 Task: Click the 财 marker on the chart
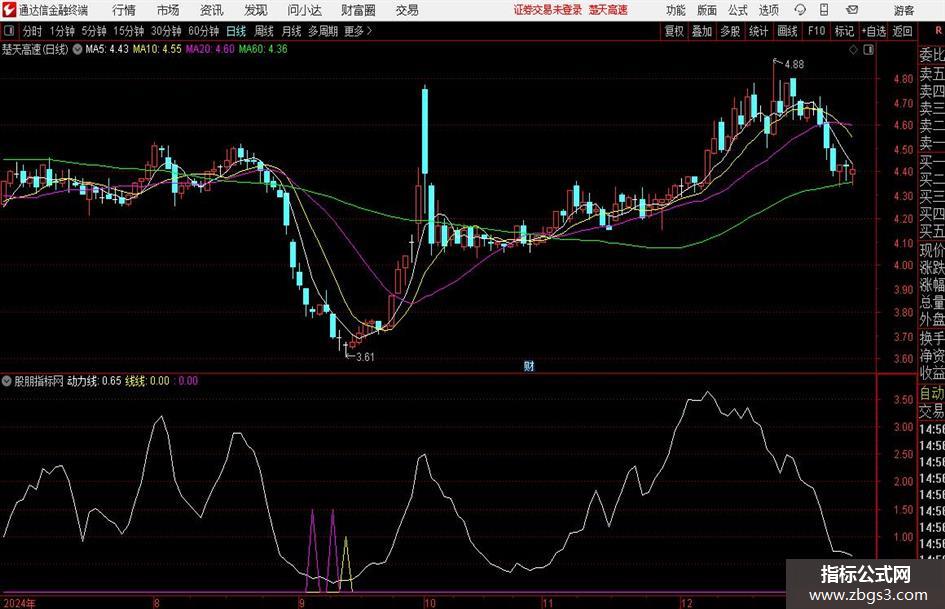(529, 365)
